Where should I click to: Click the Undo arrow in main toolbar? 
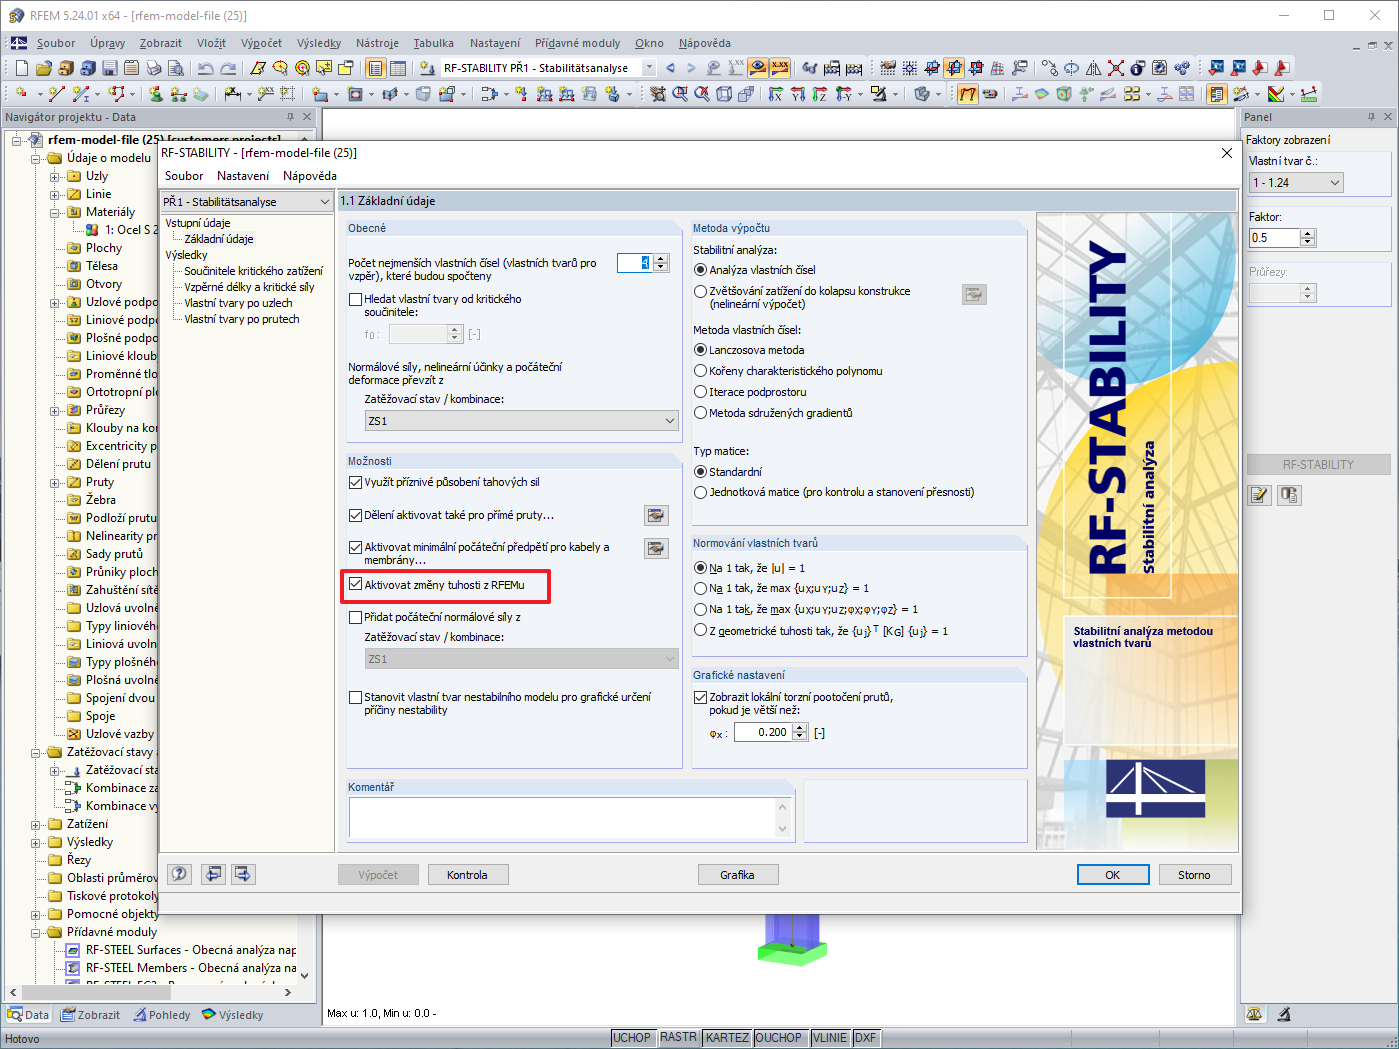coord(205,68)
